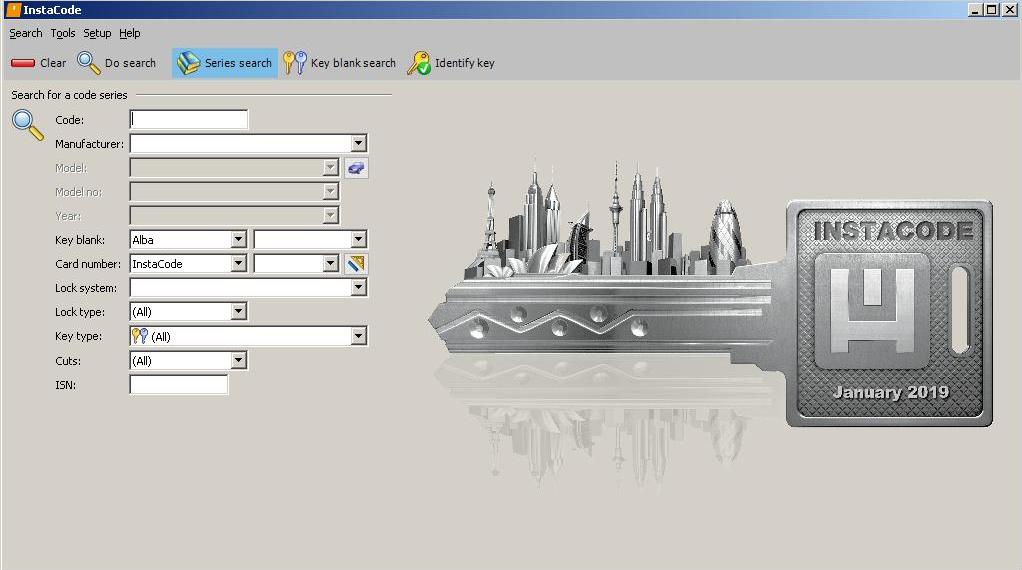Viewport: 1022px width, 570px height.
Task: Click the Identify key icon
Action: 418,63
